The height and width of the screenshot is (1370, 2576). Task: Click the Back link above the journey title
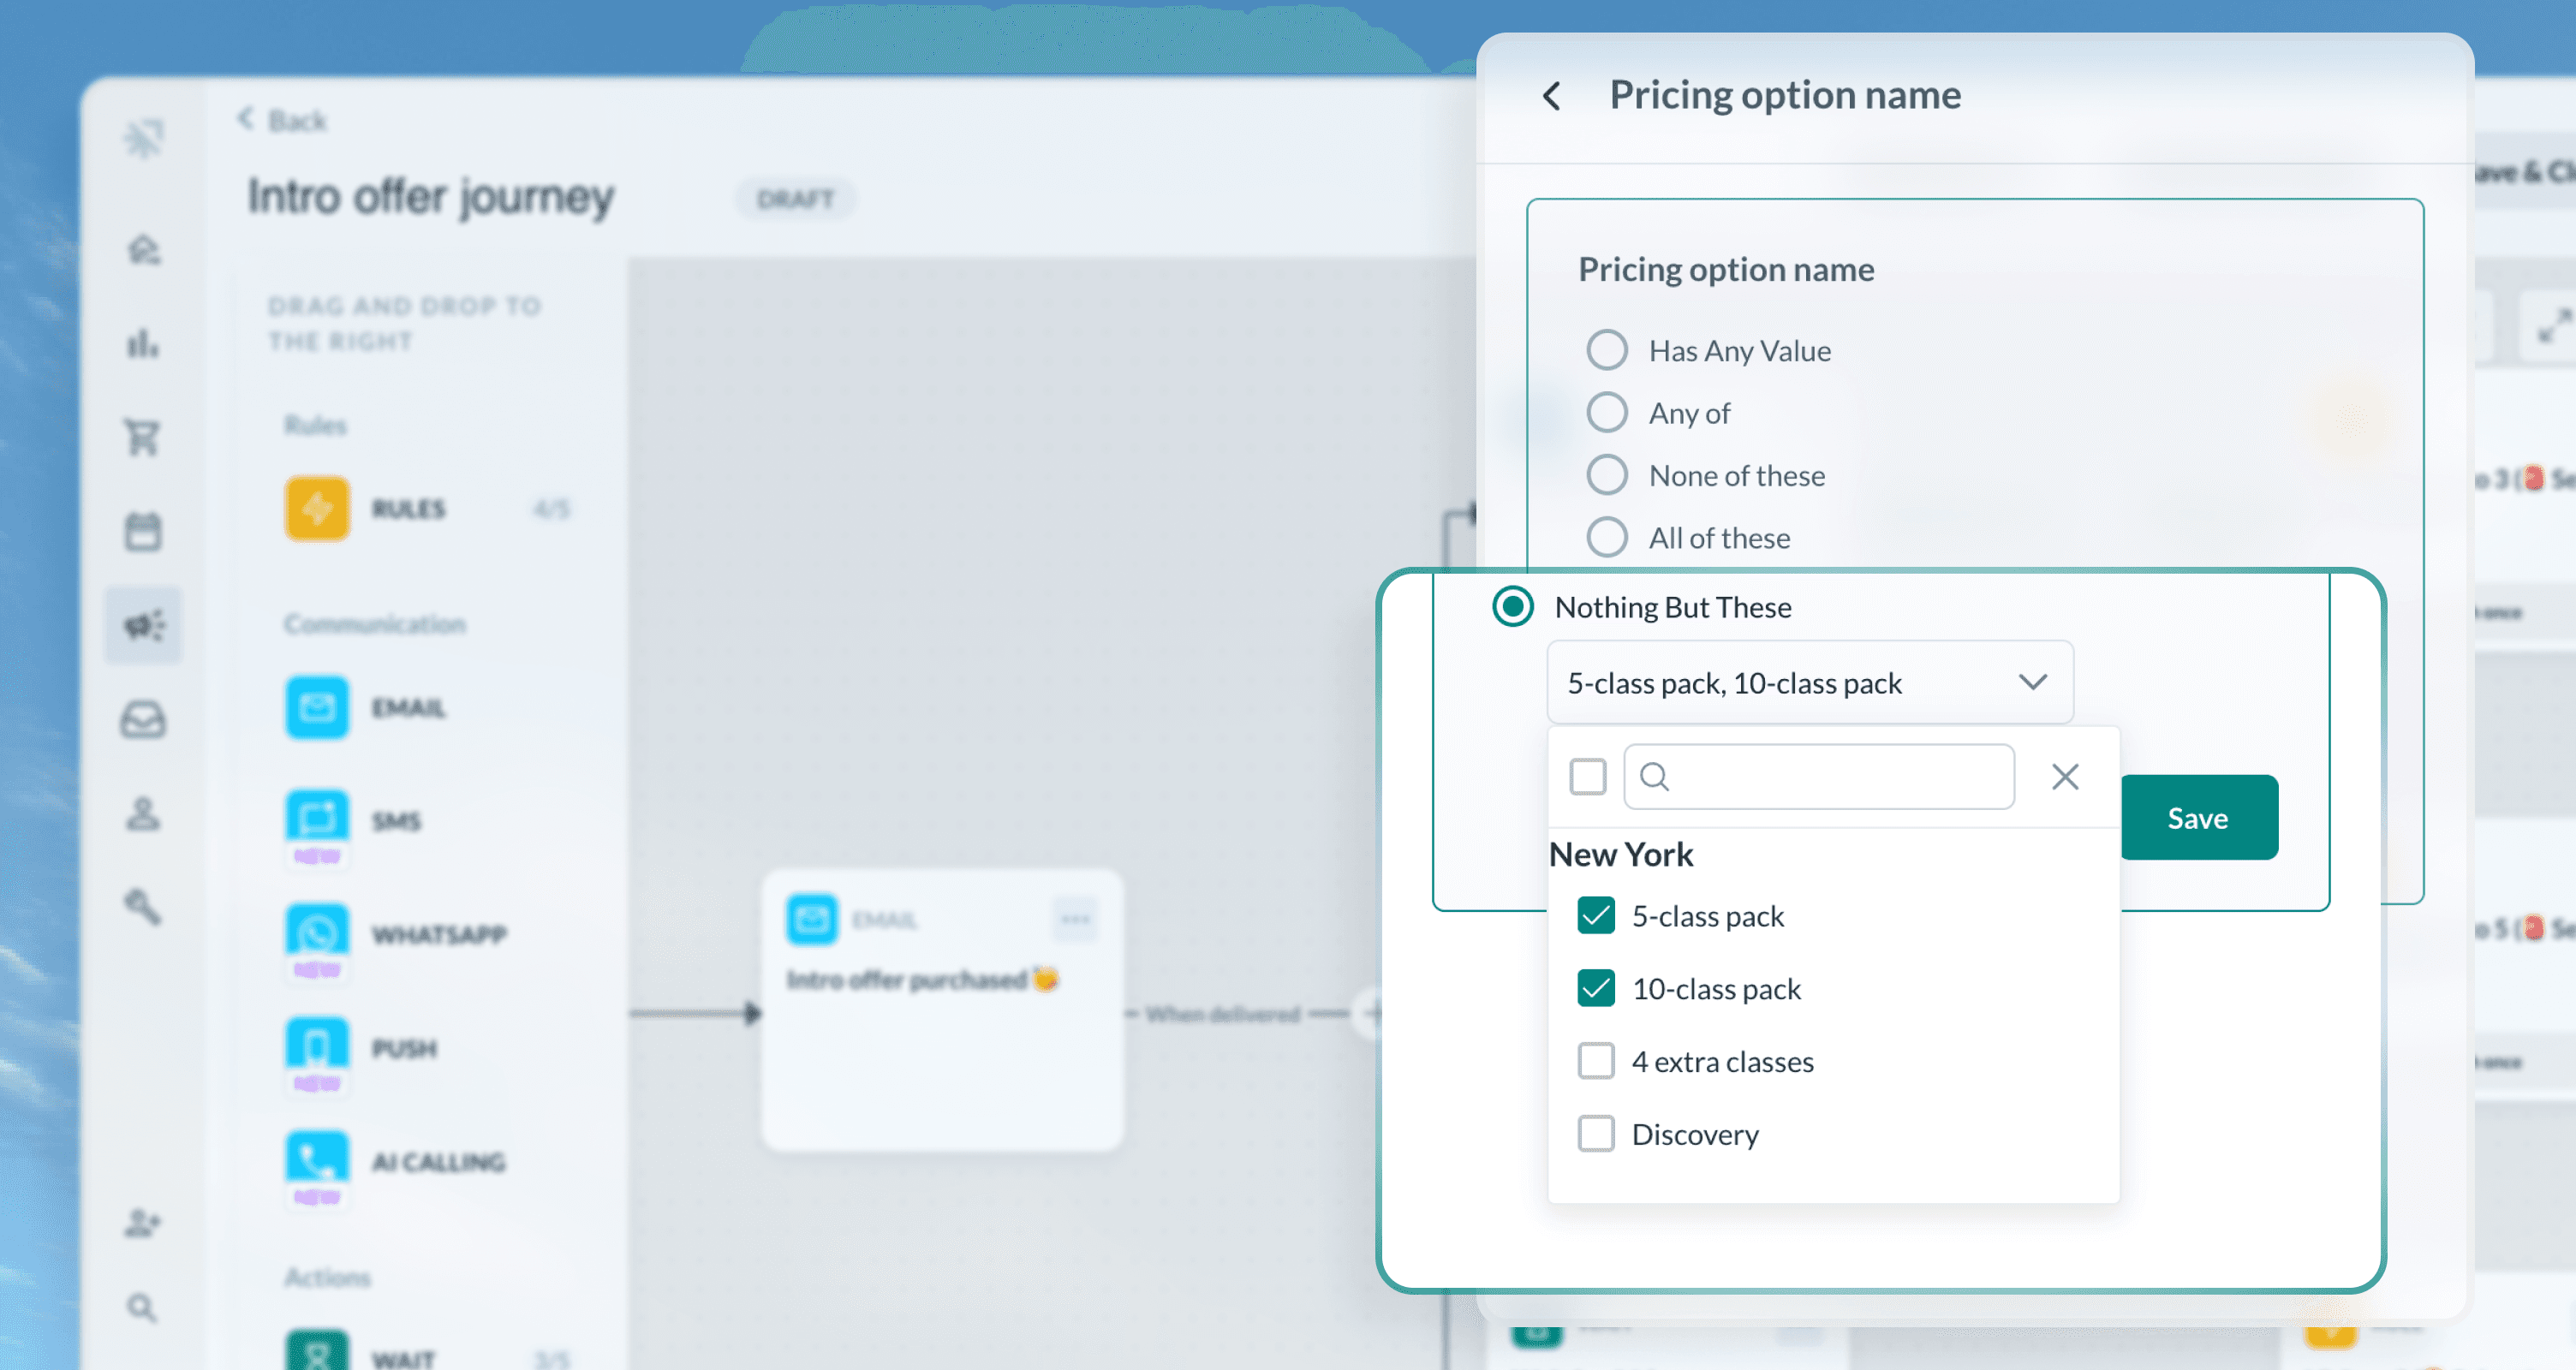tap(284, 120)
